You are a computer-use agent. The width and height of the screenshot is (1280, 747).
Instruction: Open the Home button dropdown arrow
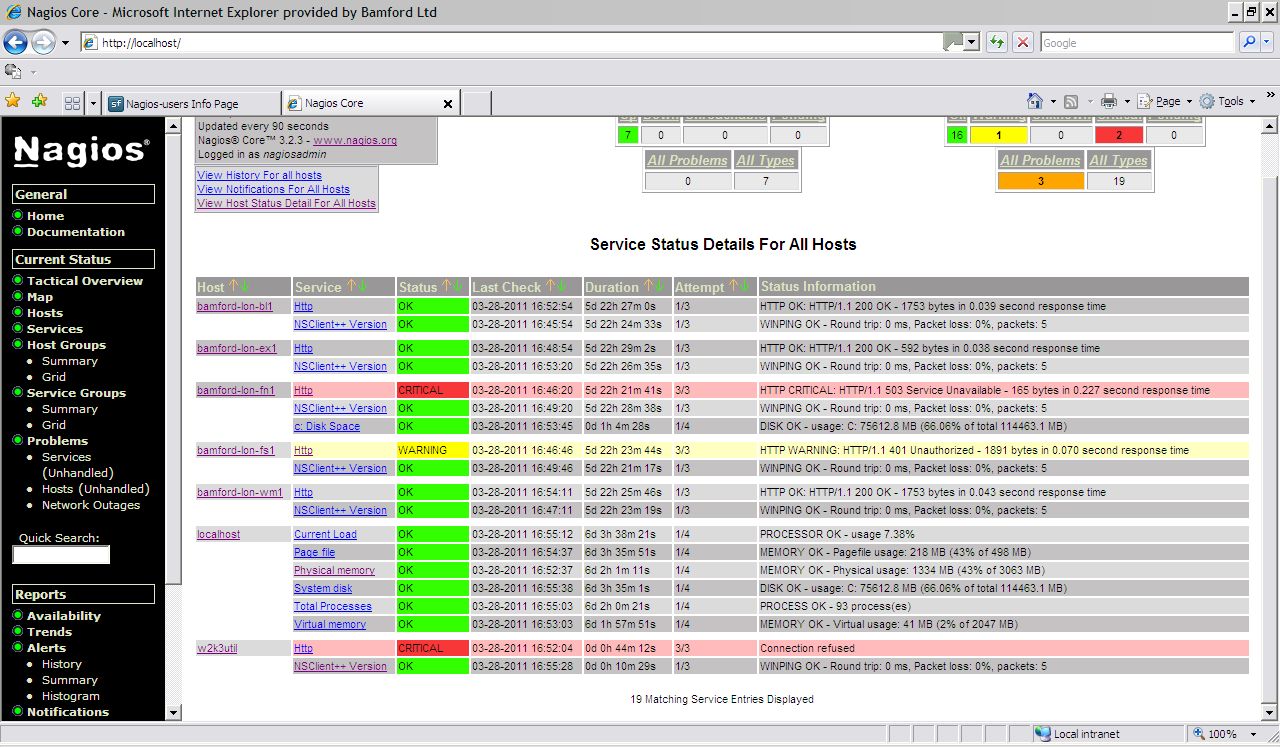click(1053, 102)
